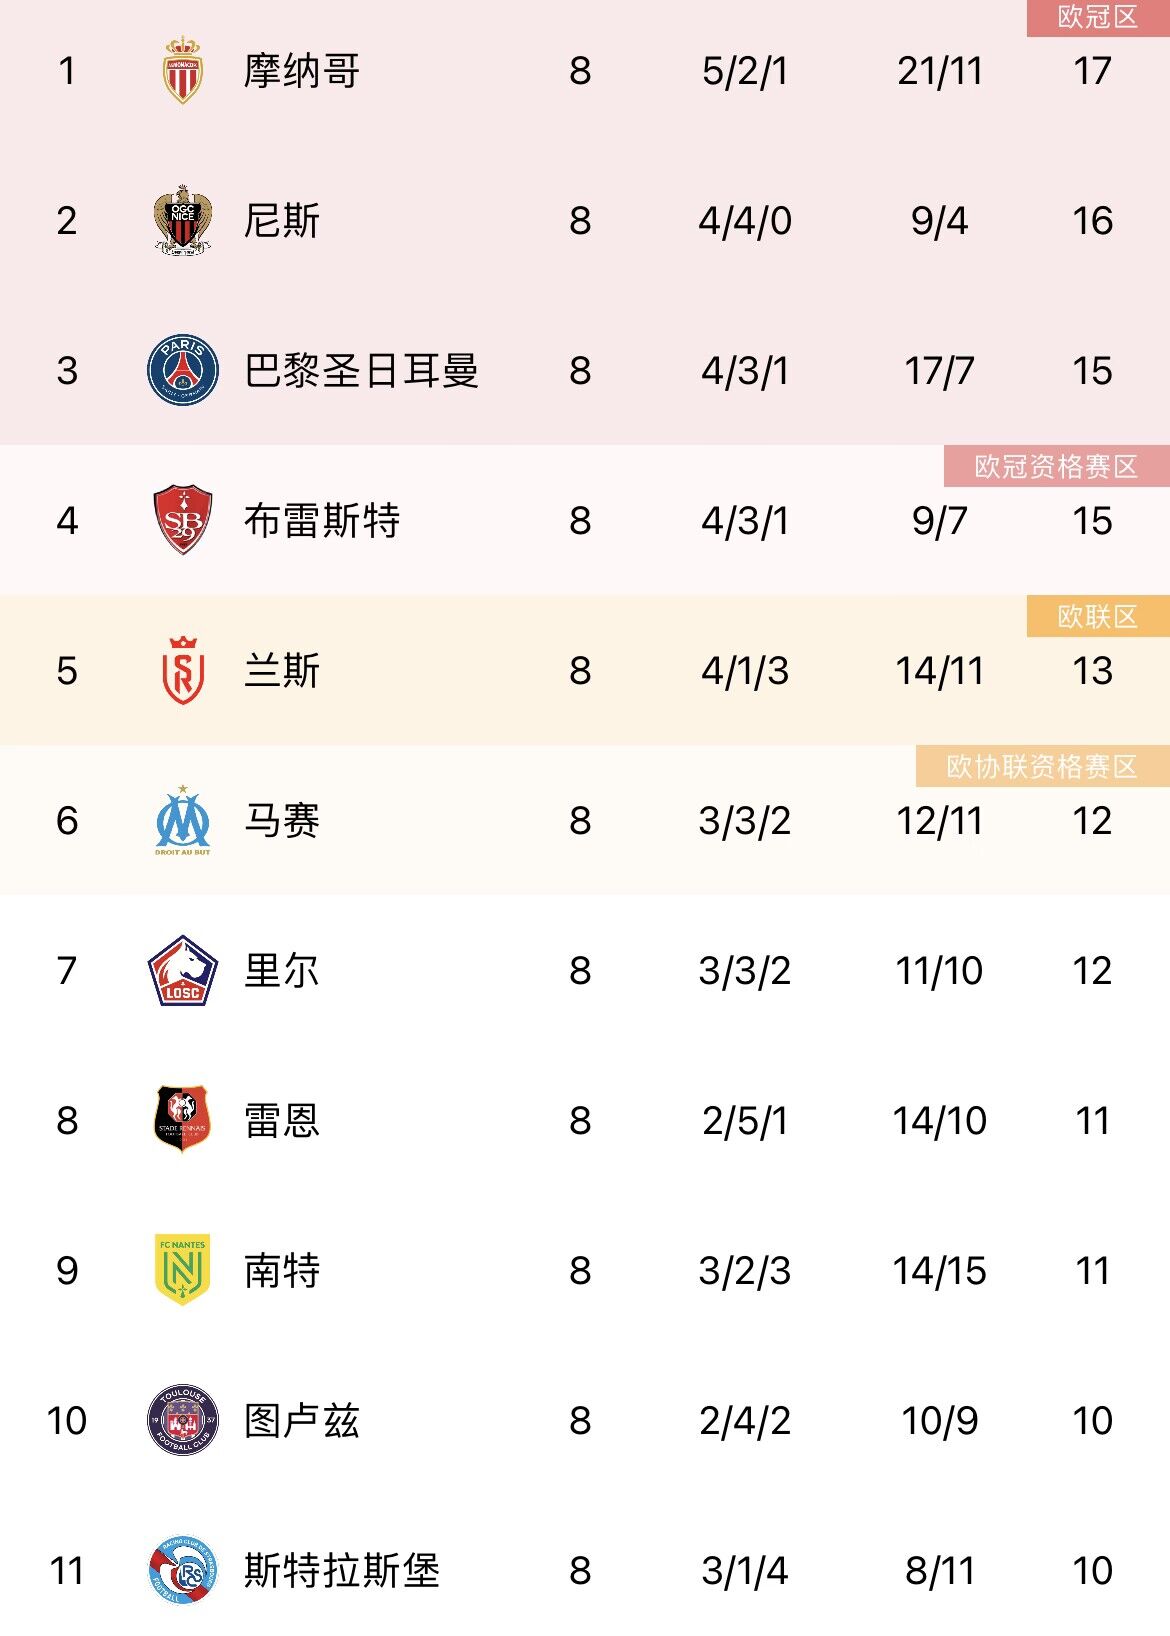Tap the OGC Nice club logo
The image size is (1170, 1636).
pos(183,220)
